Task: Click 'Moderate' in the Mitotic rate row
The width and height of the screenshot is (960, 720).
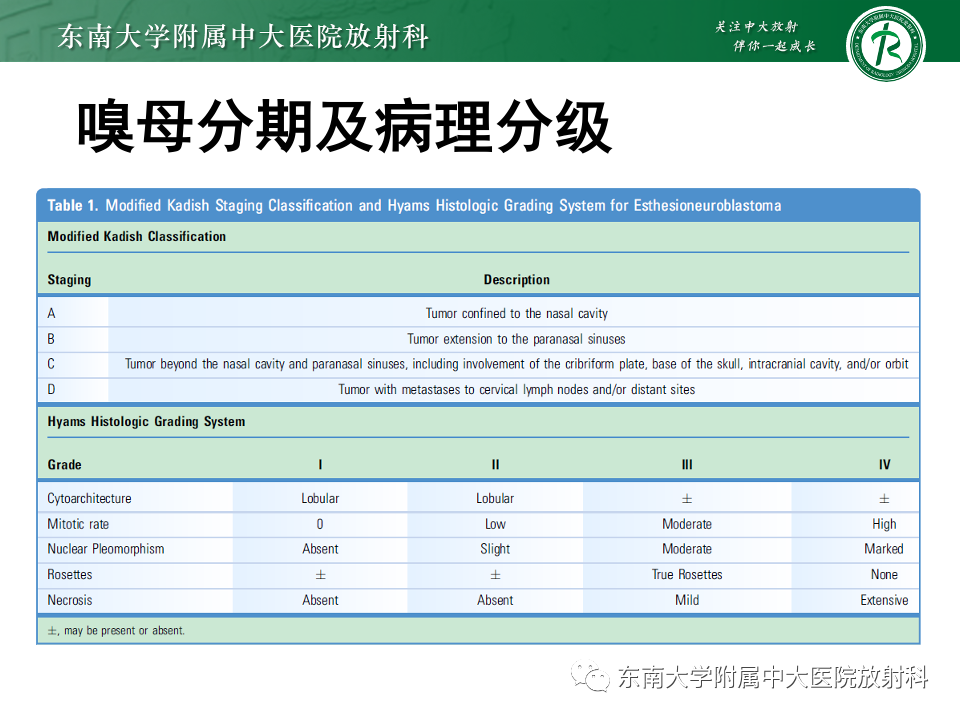Action: (687, 524)
